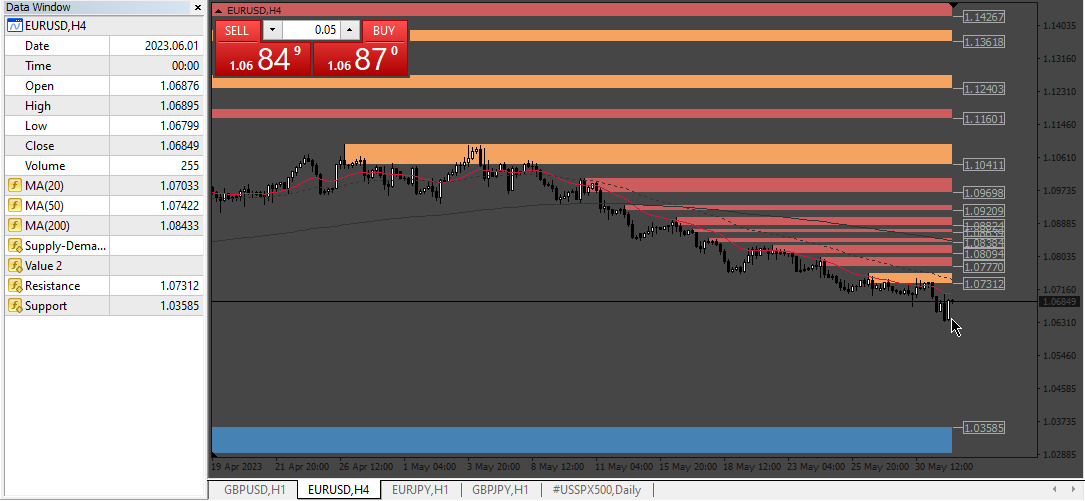The height and width of the screenshot is (501, 1085).
Task: Click the Value 2 indicator icon
Action: 15,266
